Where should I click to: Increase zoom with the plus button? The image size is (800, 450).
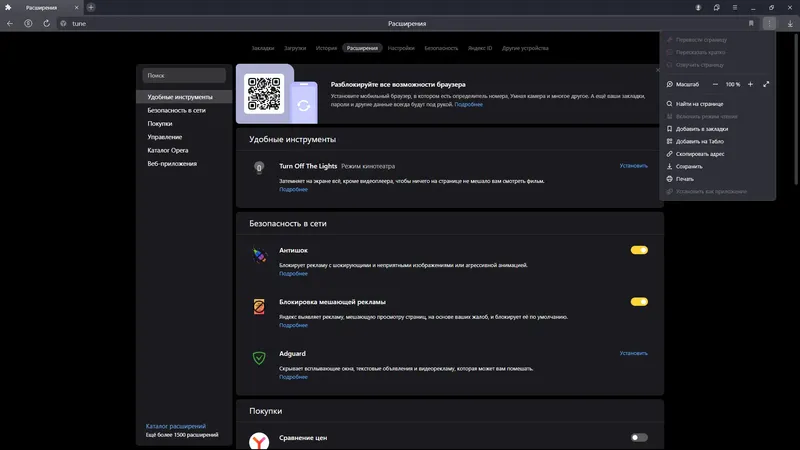[750, 84]
